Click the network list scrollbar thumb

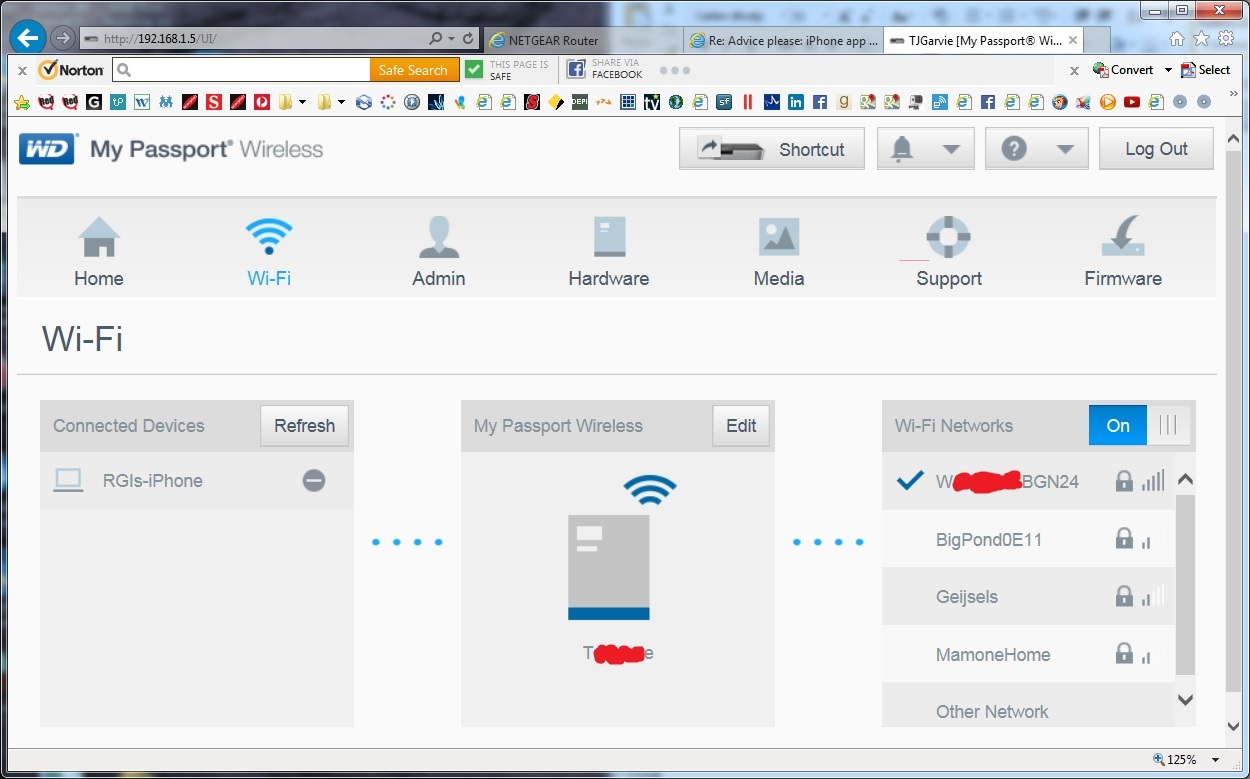tap(1185, 584)
